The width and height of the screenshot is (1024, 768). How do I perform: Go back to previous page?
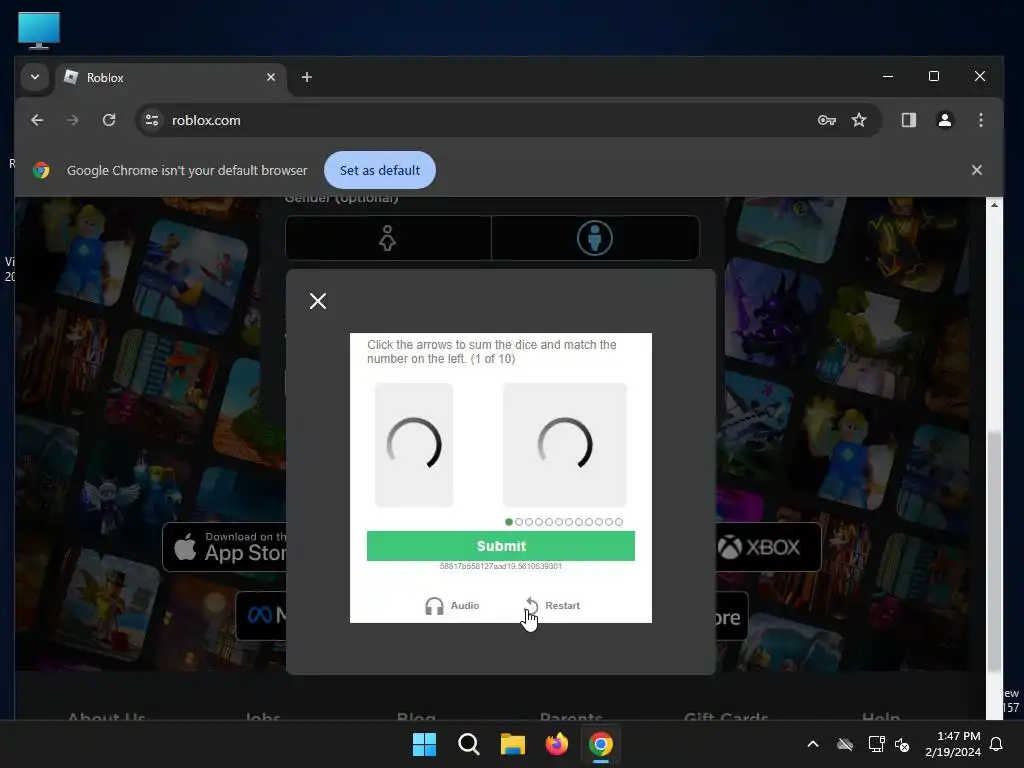click(37, 120)
